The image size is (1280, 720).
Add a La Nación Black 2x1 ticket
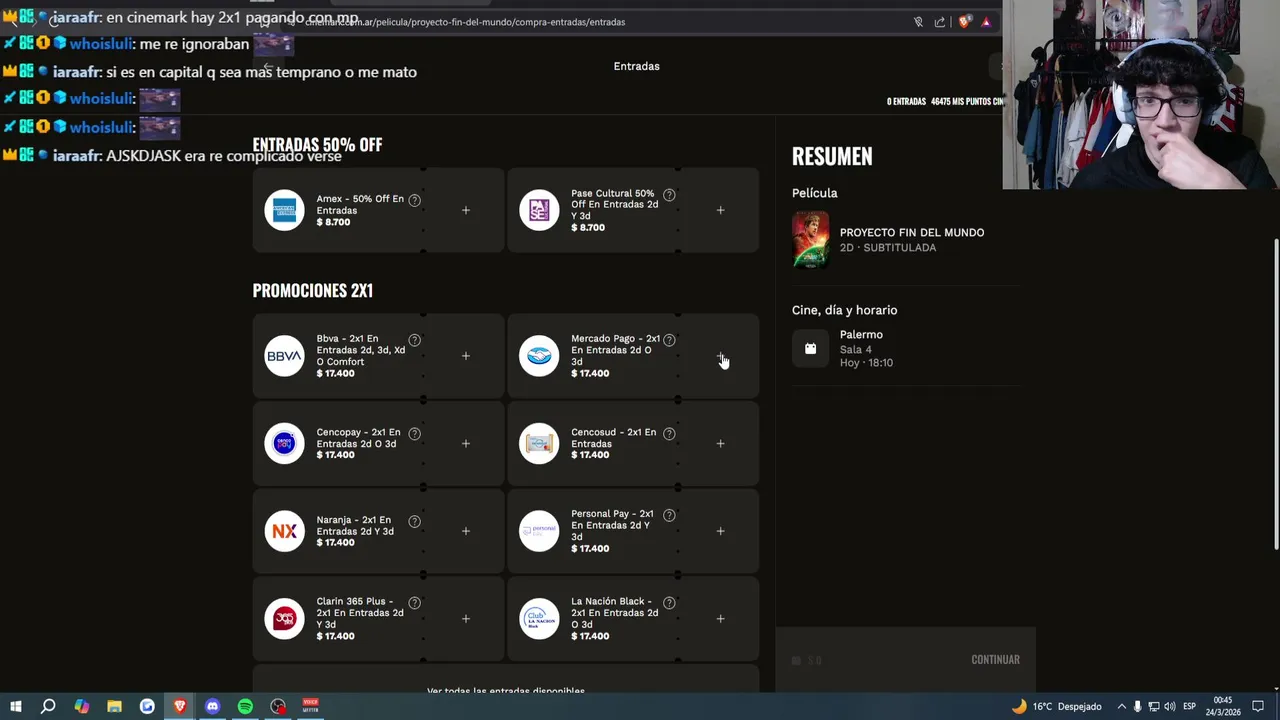click(x=720, y=619)
